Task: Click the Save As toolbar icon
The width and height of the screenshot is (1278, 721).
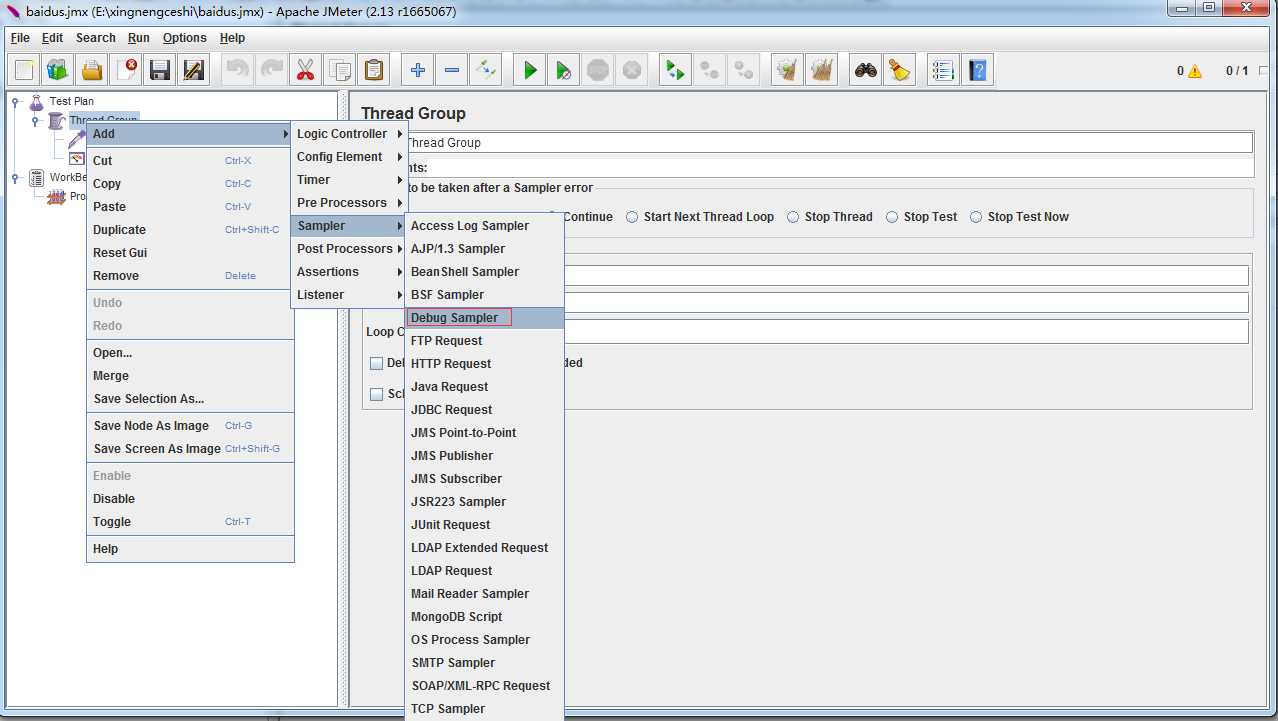Action: pos(194,70)
